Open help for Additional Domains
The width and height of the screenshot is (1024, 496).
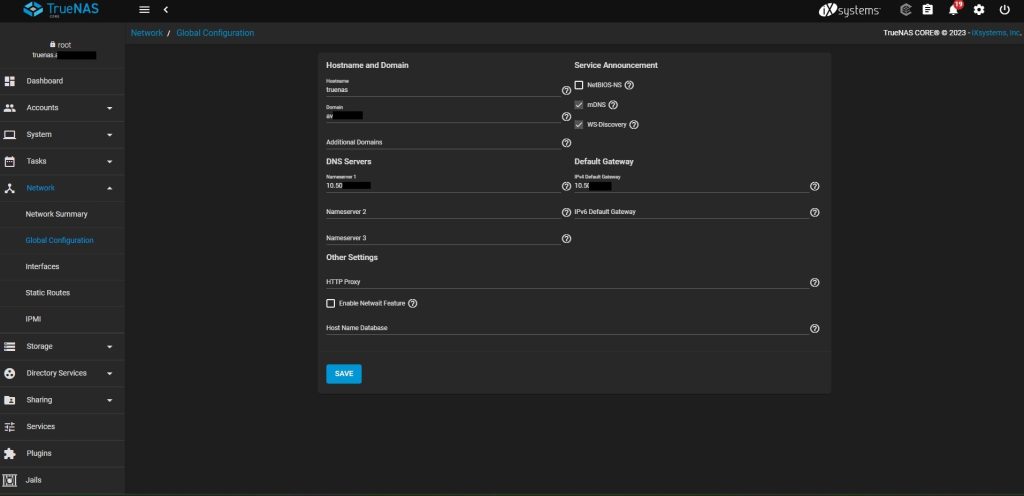click(x=566, y=143)
